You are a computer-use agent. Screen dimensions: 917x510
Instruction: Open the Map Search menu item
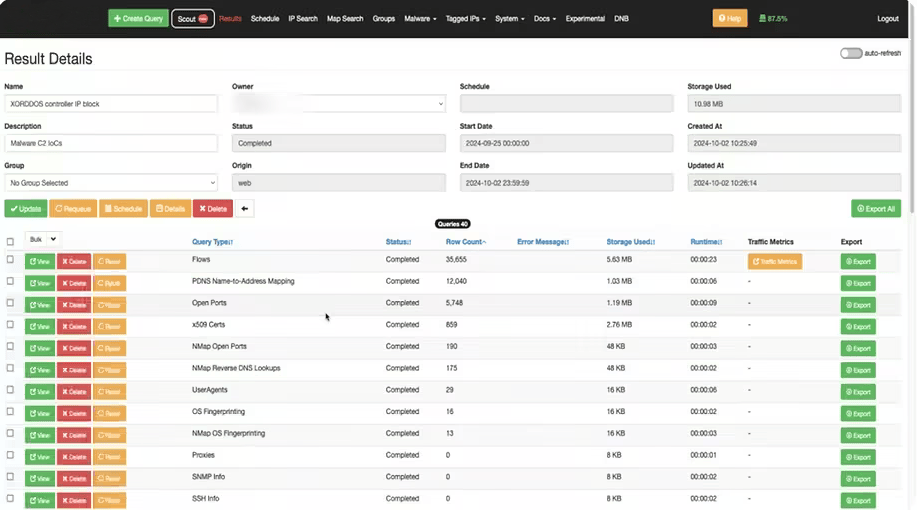(345, 19)
